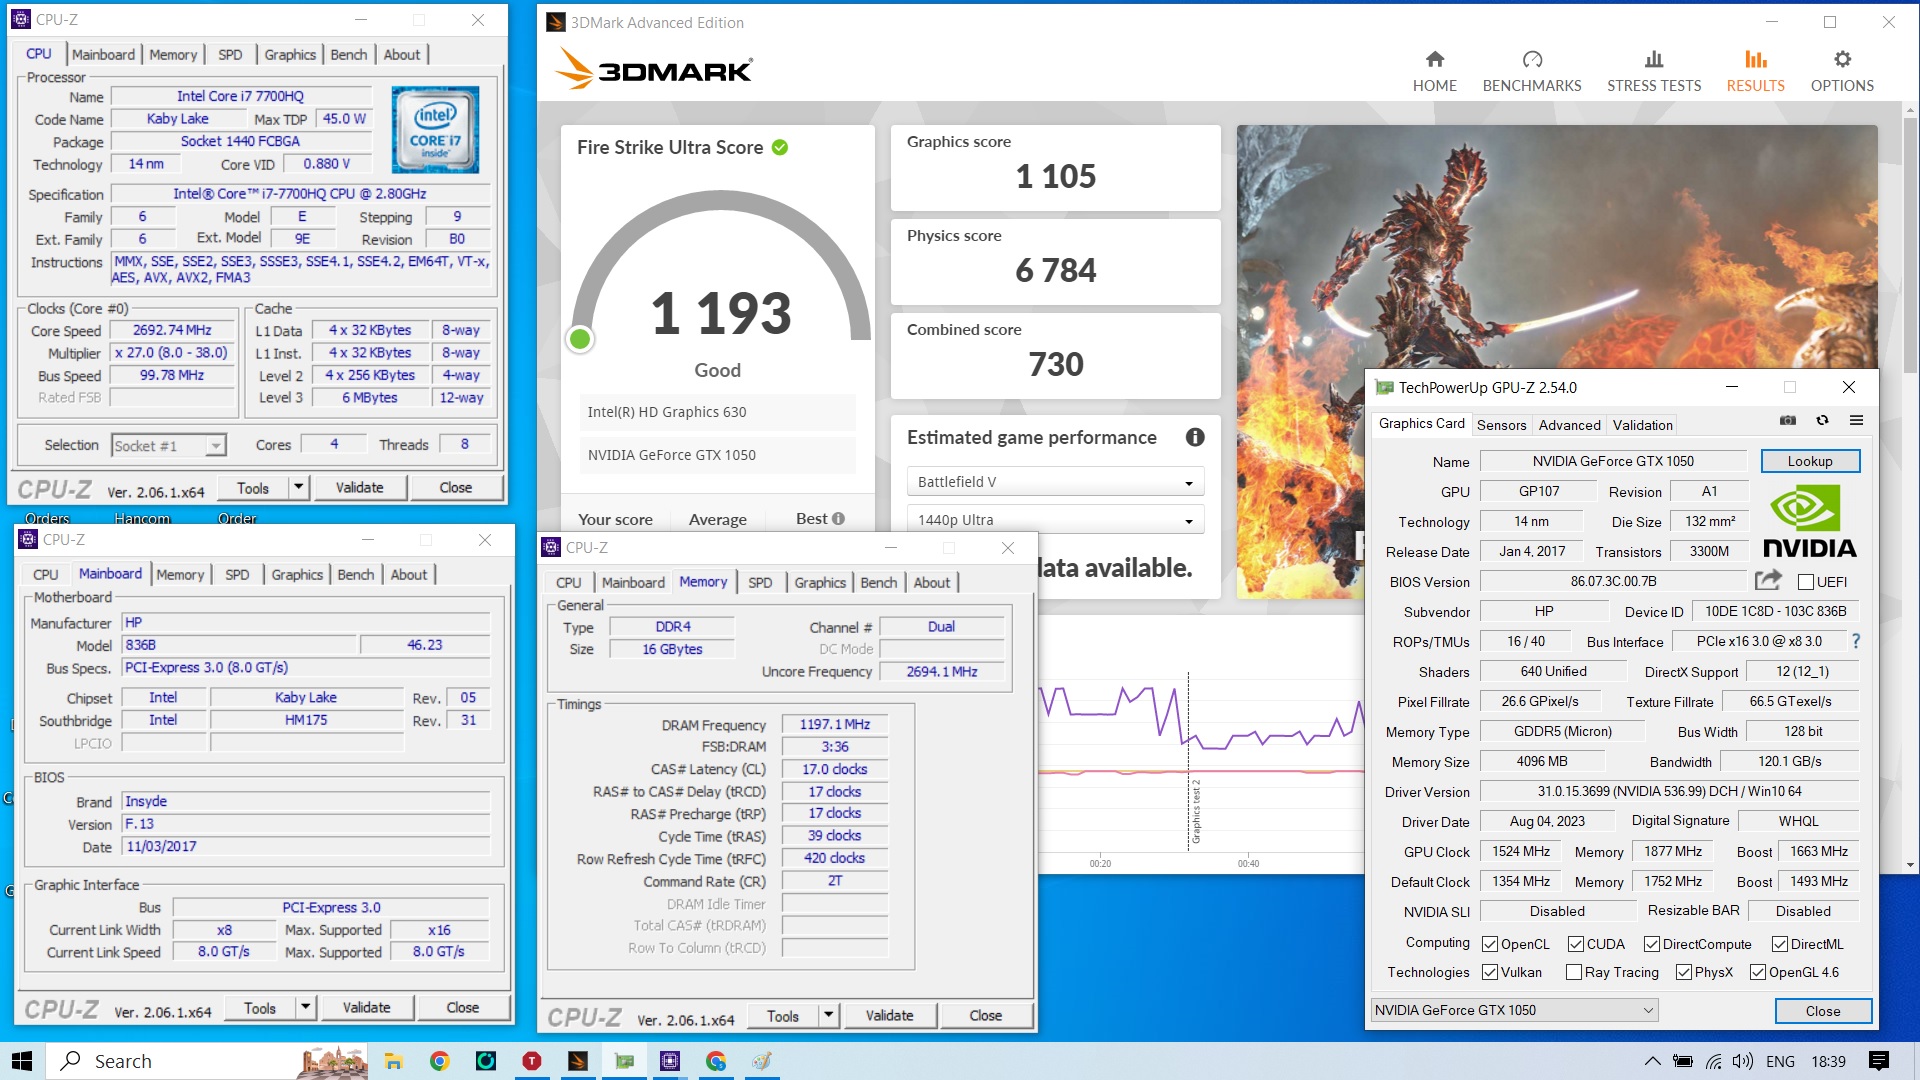Click the Estimated game performance info icon
Image resolution: width=1920 pixels, height=1080 pixels.
[x=1195, y=437]
